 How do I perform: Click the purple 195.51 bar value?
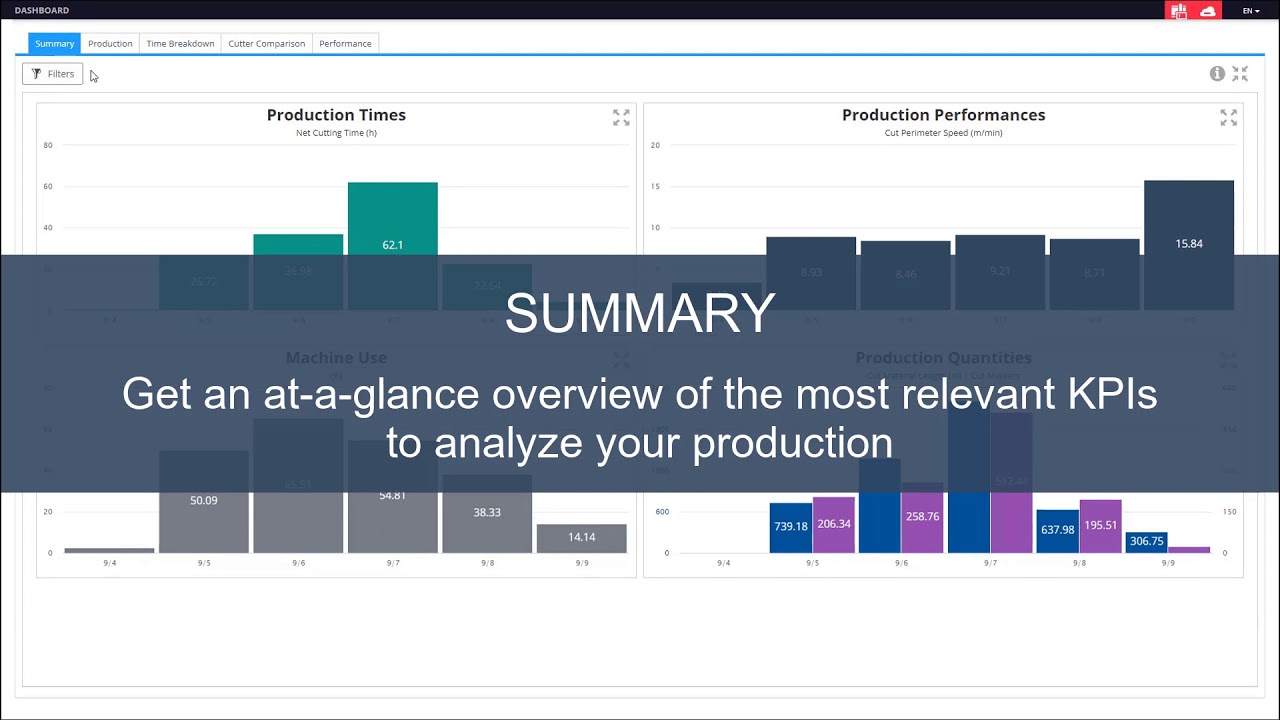(1100, 524)
